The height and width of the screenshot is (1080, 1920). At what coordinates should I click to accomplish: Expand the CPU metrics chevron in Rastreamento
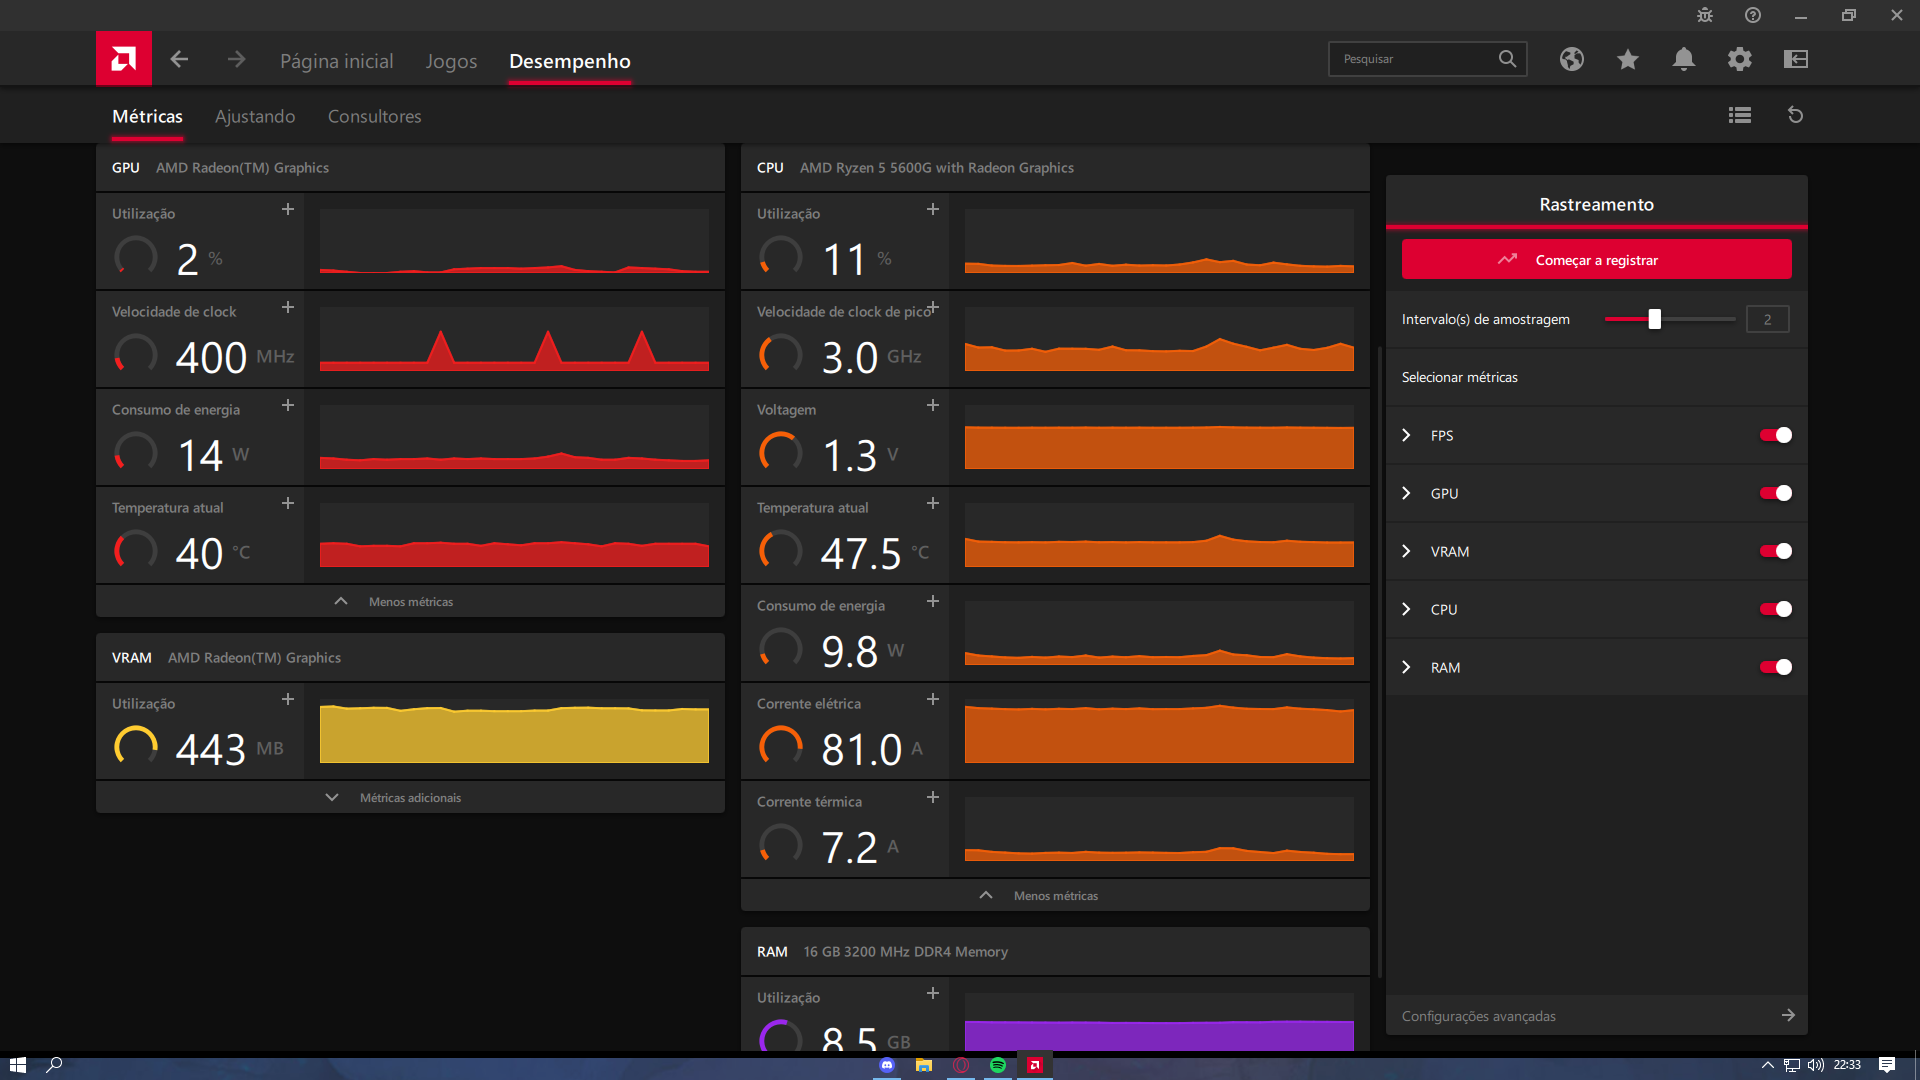pos(1407,609)
